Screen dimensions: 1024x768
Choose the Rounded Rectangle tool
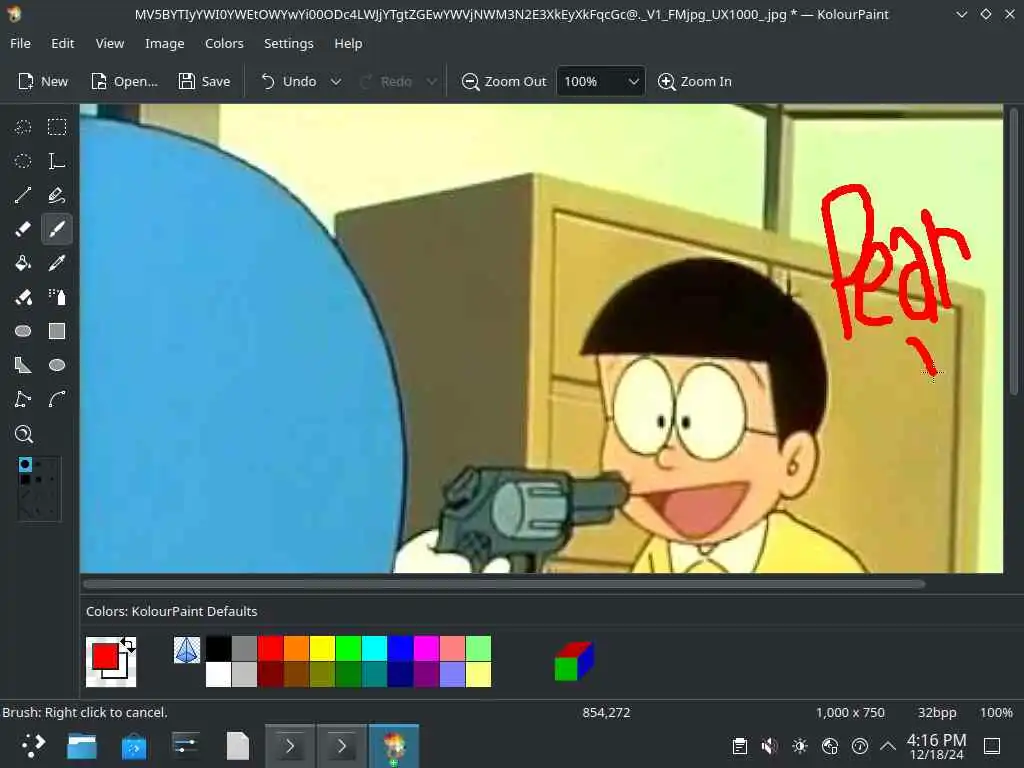tap(23, 331)
